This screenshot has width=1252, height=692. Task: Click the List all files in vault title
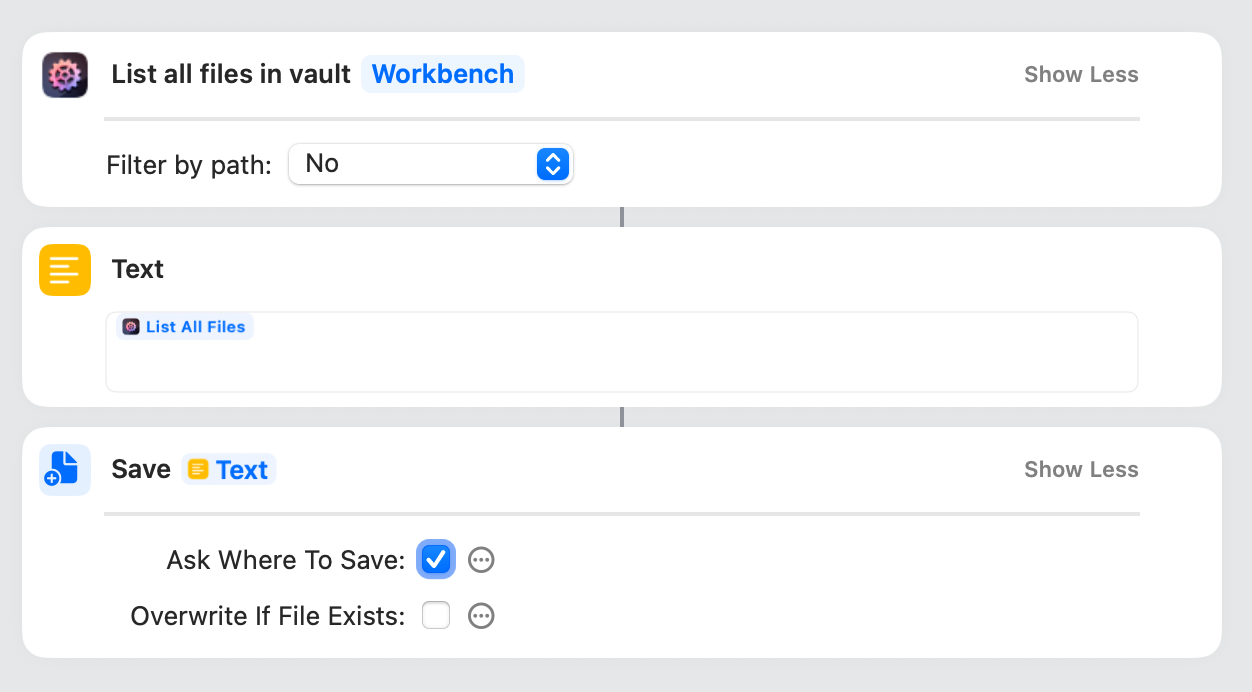coord(231,75)
